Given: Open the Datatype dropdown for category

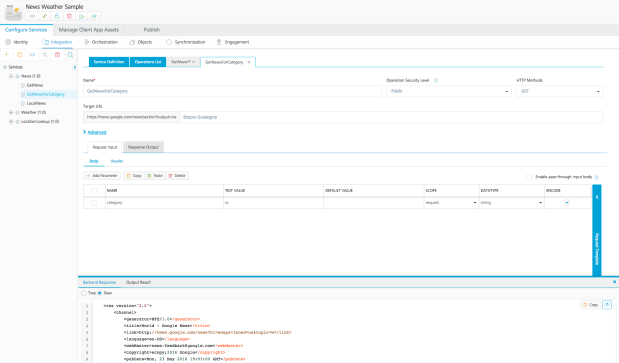Looking at the screenshot, I should tap(512, 202).
